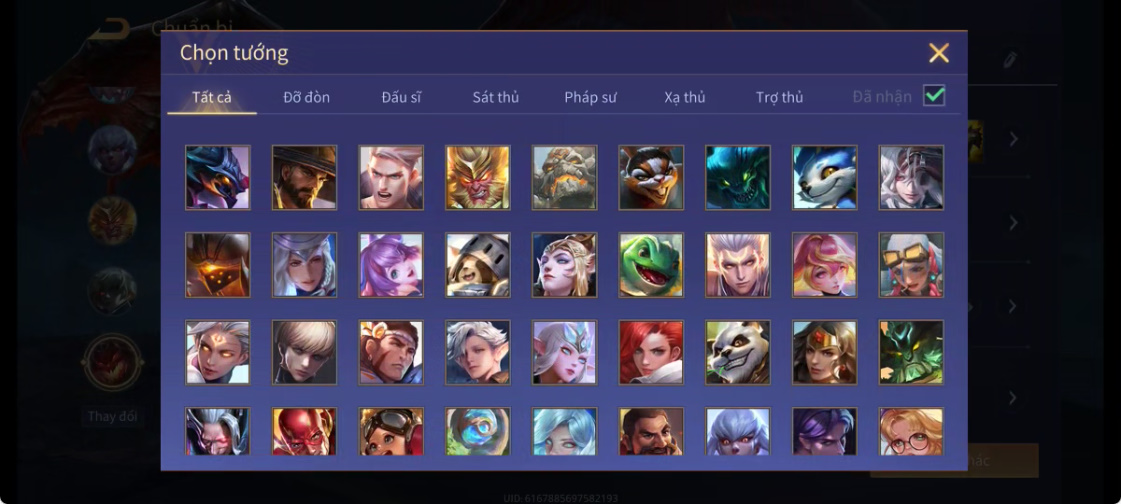Select the blue wolf hero portrait
The width and height of the screenshot is (1121, 504).
point(824,177)
